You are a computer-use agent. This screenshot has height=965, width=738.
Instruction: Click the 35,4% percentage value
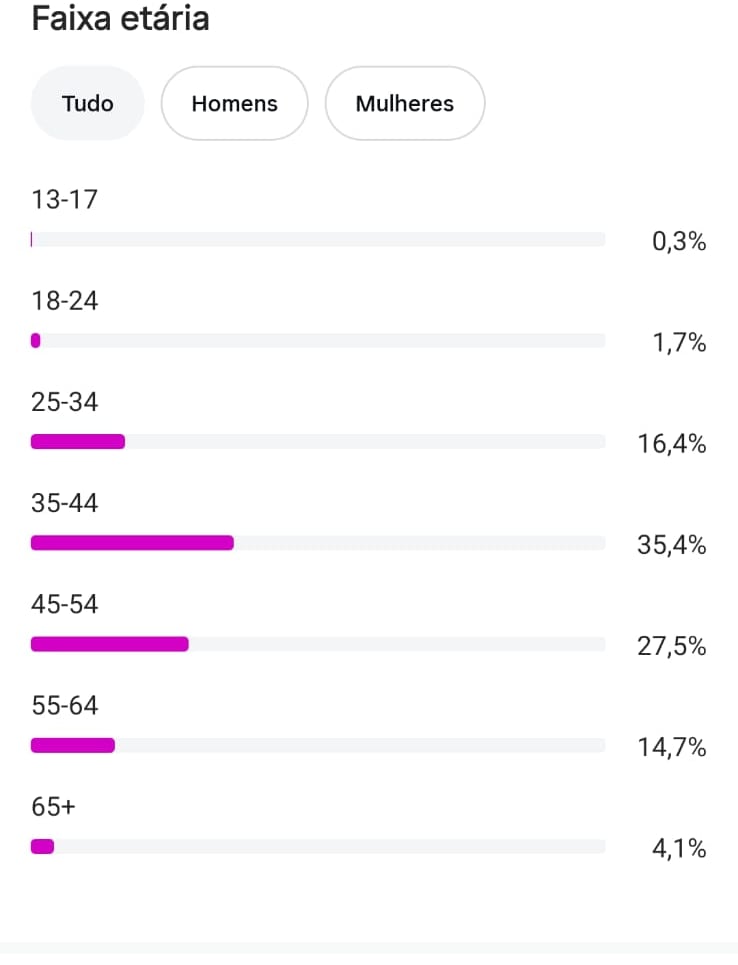[672, 546]
